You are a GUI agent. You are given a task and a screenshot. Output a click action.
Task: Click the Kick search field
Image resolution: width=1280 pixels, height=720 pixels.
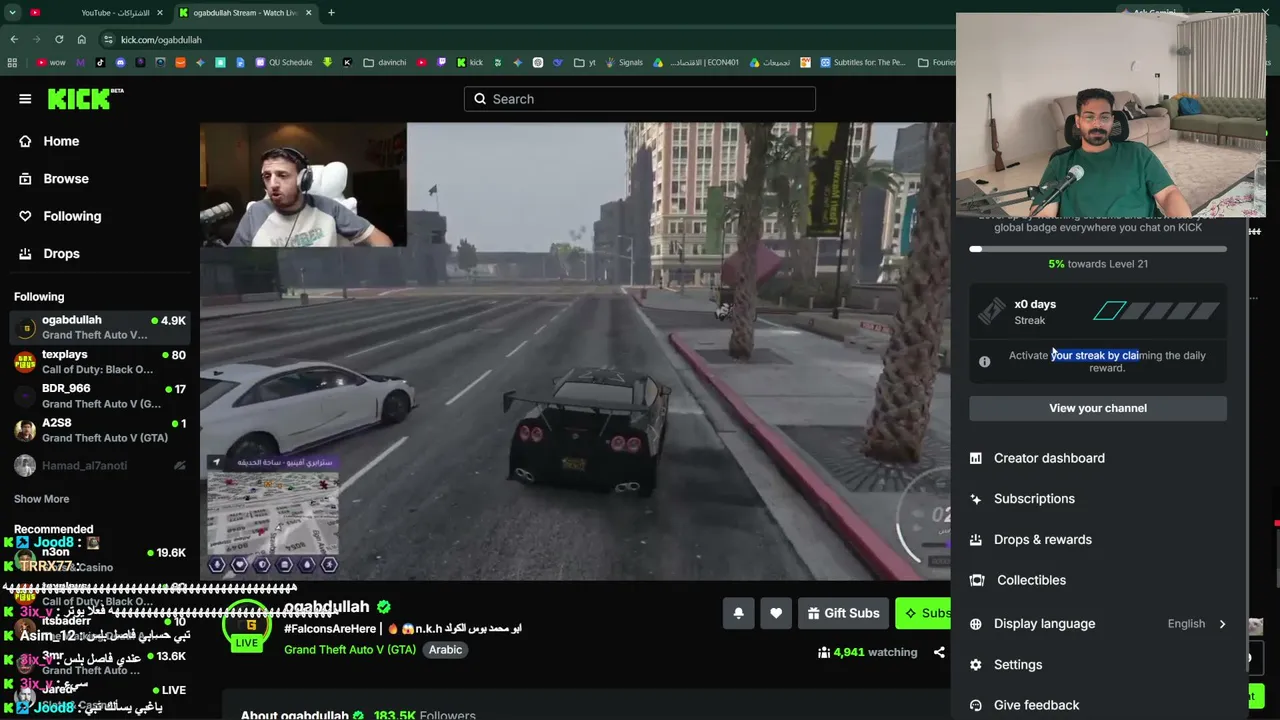[640, 99]
